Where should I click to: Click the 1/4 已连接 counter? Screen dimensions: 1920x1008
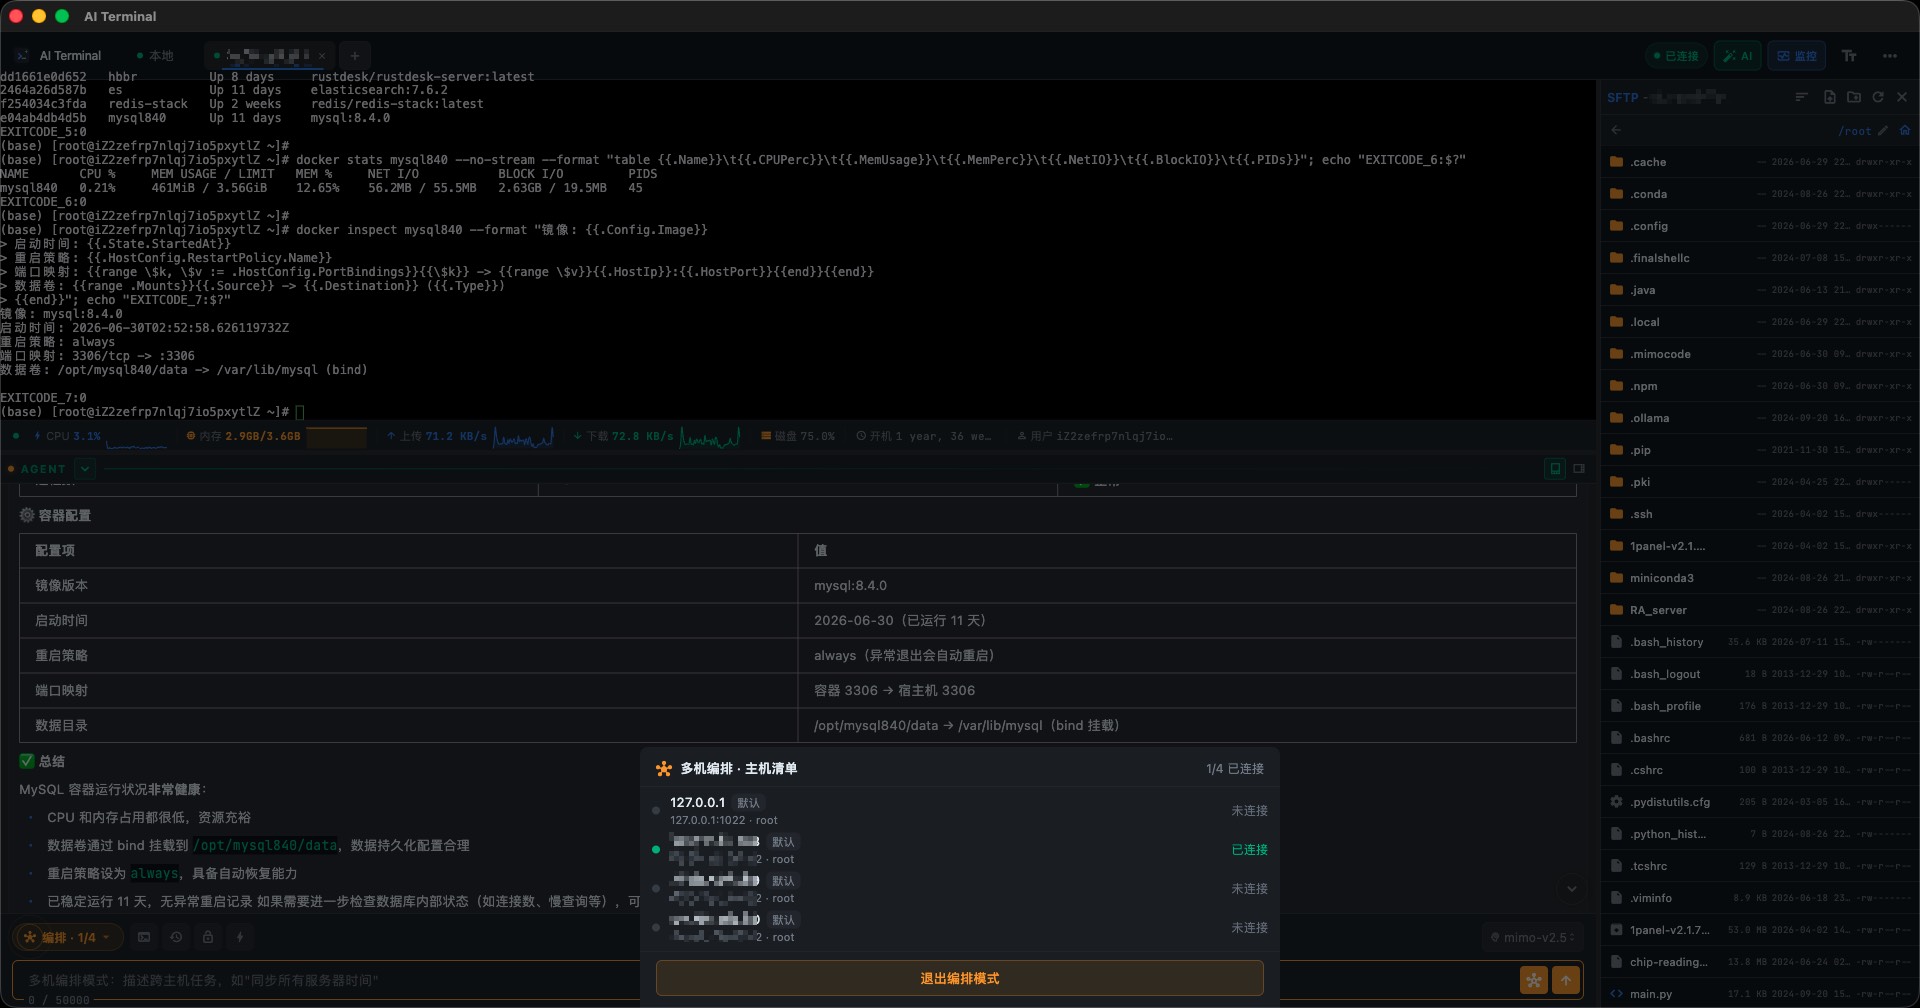point(1234,769)
